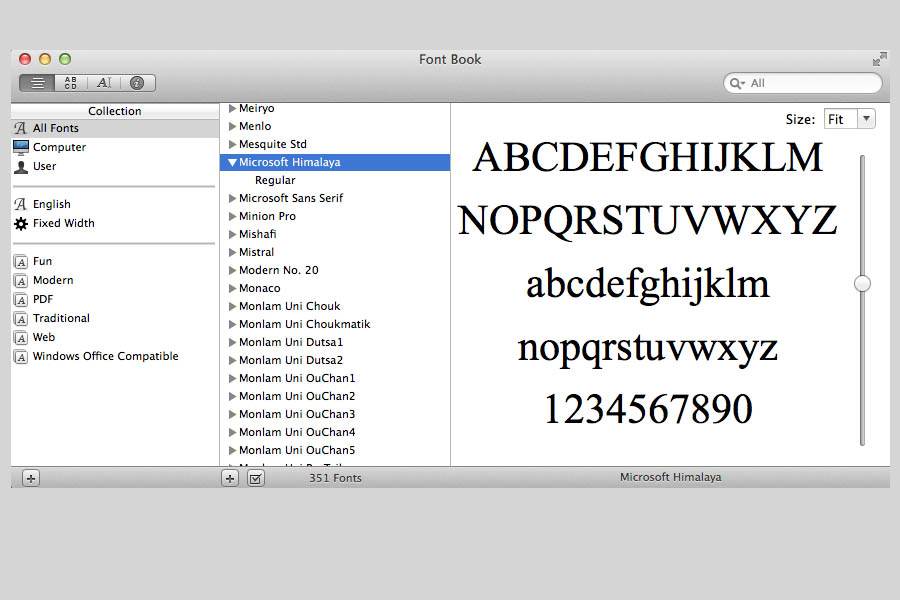Expand the Mishafi font family
900x600 pixels.
pos(232,234)
